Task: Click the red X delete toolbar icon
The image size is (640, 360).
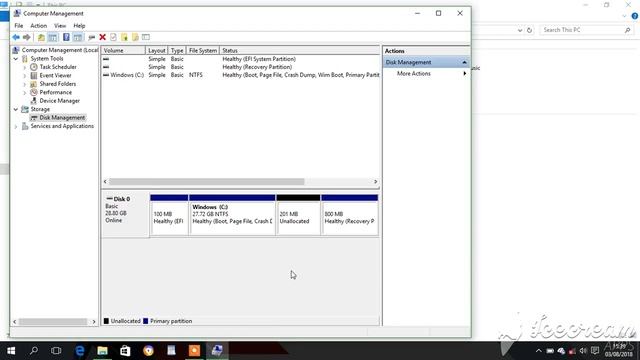Action: [102, 38]
